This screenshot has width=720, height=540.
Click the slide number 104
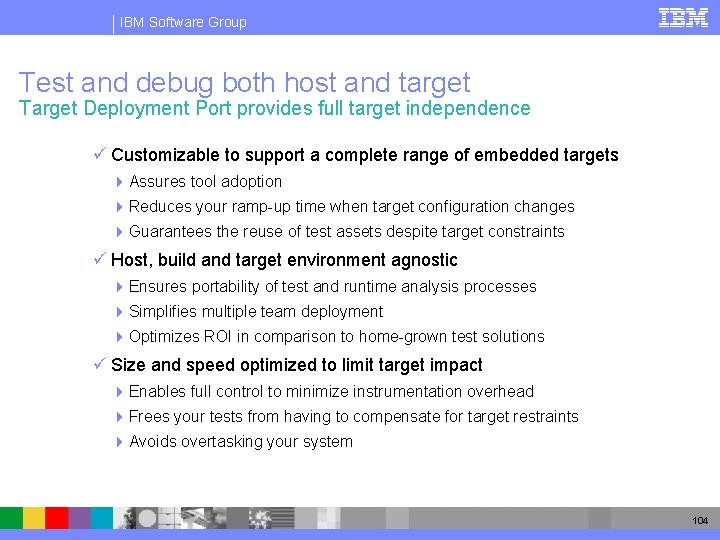[700, 520]
